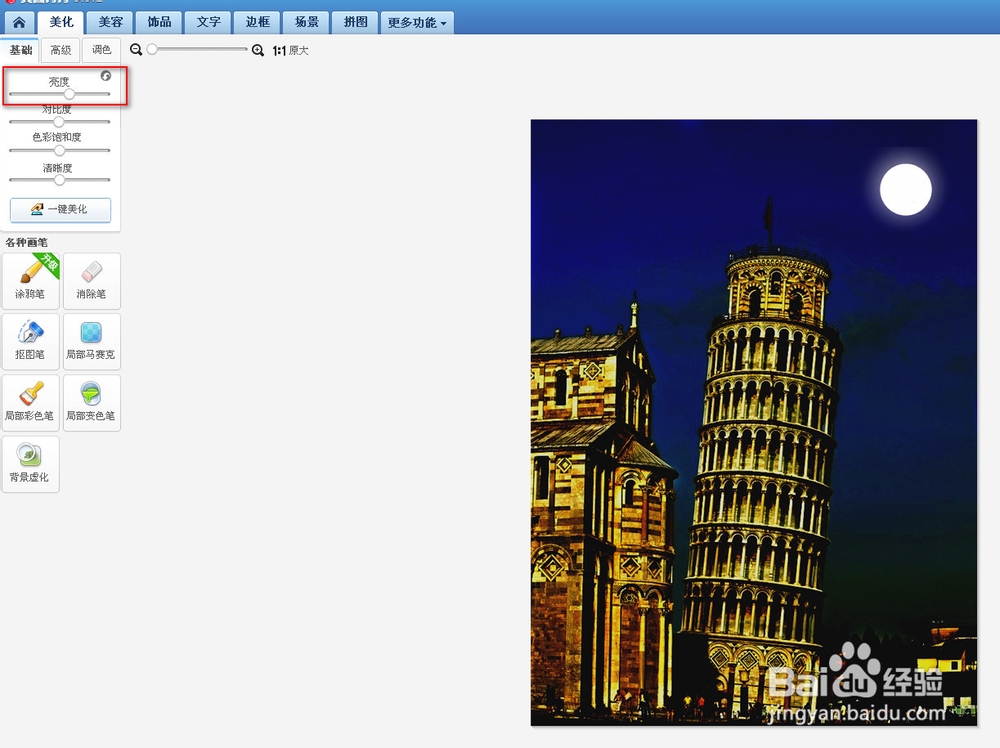This screenshot has width=1000, height=748.
Task: Switch to the 调色 sub-tab
Action: 101,50
